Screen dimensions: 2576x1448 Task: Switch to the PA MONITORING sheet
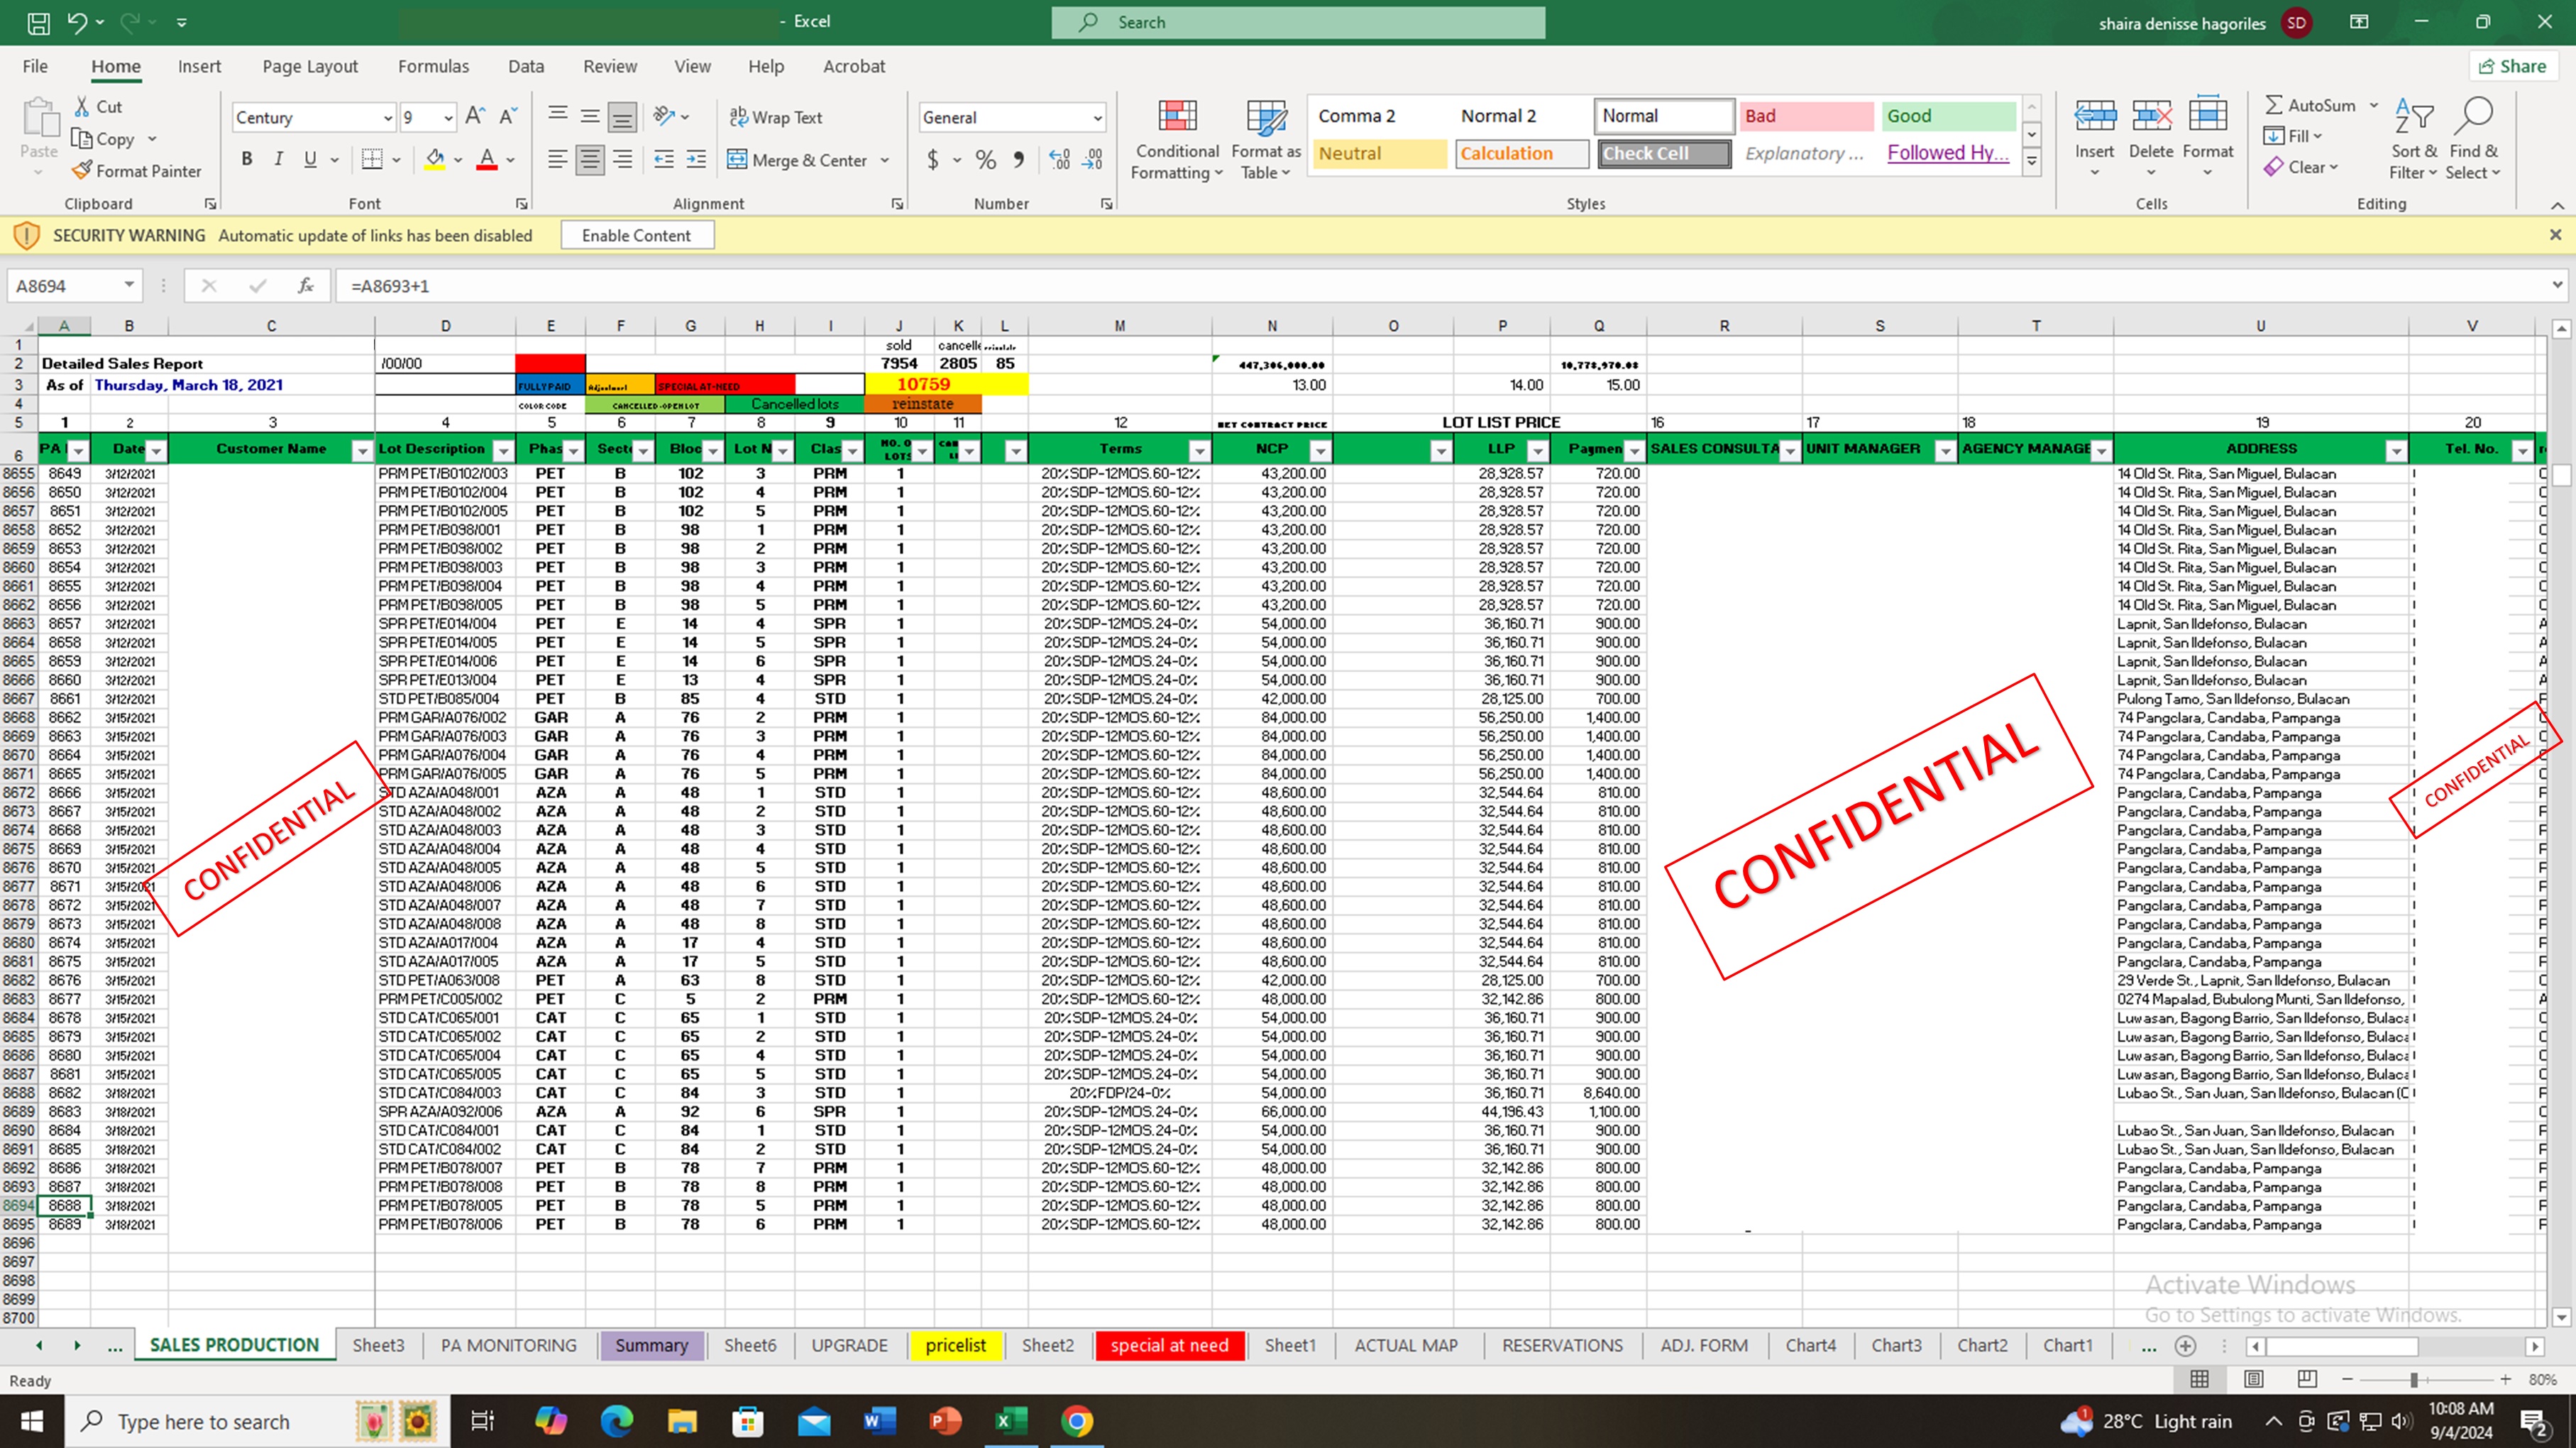click(508, 1345)
